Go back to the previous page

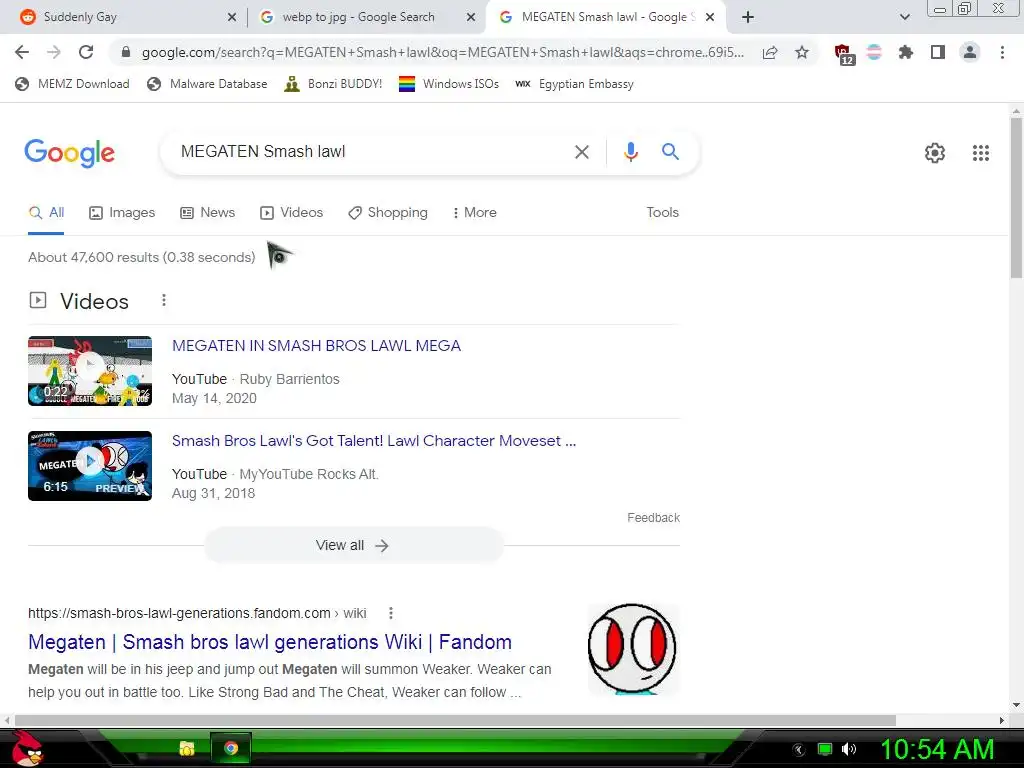(22, 52)
